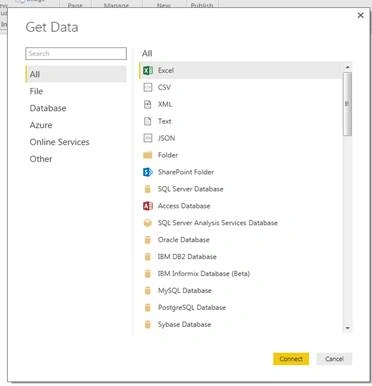This screenshot has width=372, height=386.
Task: Choose the JSON text label
Action: coord(166,138)
